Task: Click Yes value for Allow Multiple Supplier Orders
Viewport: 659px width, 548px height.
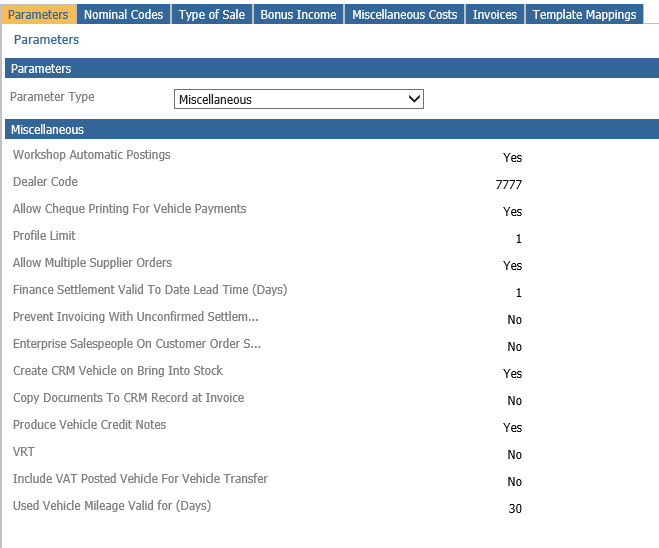Action: tap(512, 266)
